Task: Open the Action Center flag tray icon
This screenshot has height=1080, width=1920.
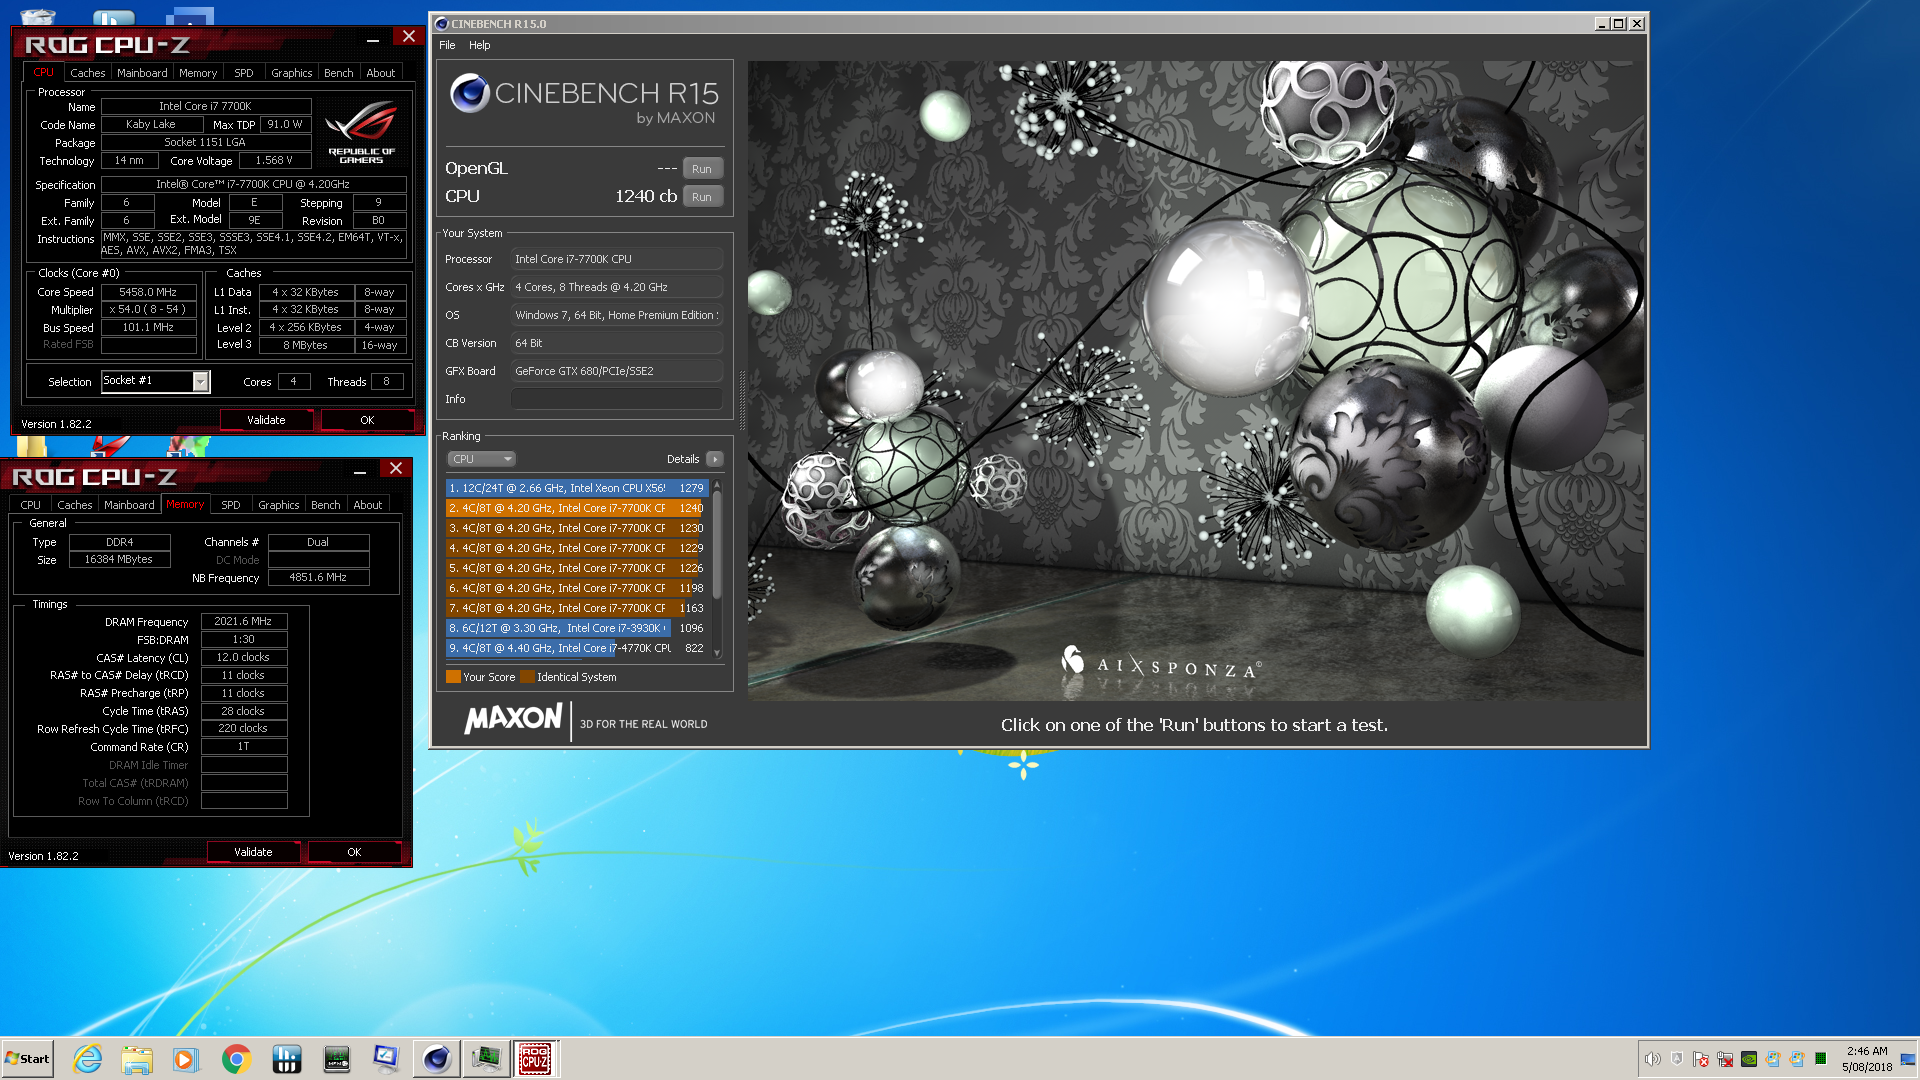Action: tap(1701, 1059)
